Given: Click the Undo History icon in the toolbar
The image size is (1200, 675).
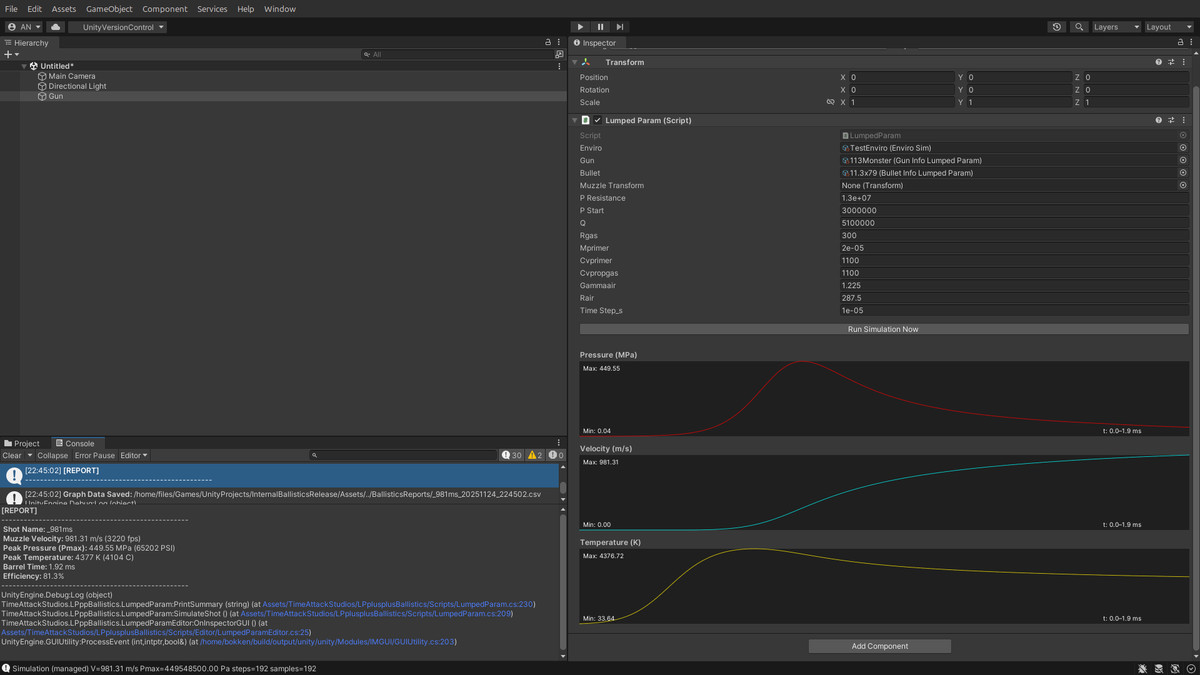Looking at the screenshot, I should point(1057,27).
